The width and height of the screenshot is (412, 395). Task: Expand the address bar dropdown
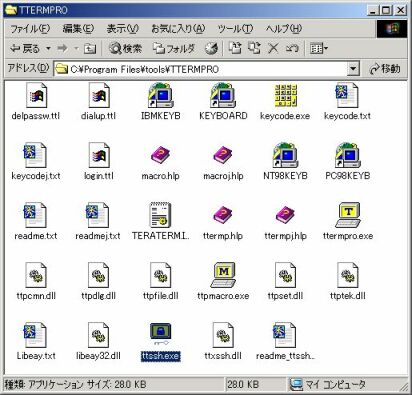click(353, 69)
